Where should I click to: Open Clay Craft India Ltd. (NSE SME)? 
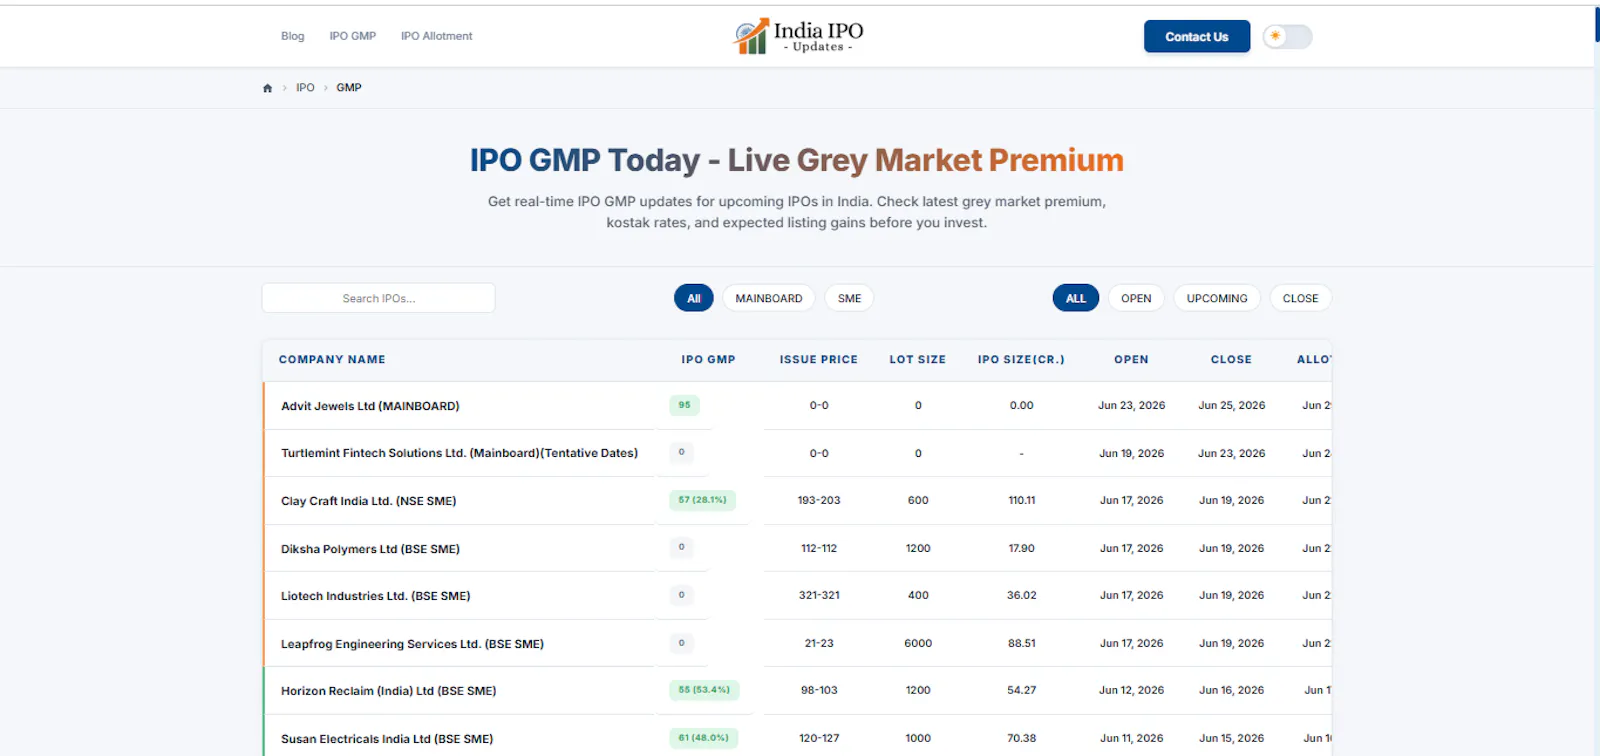[368, 501]
